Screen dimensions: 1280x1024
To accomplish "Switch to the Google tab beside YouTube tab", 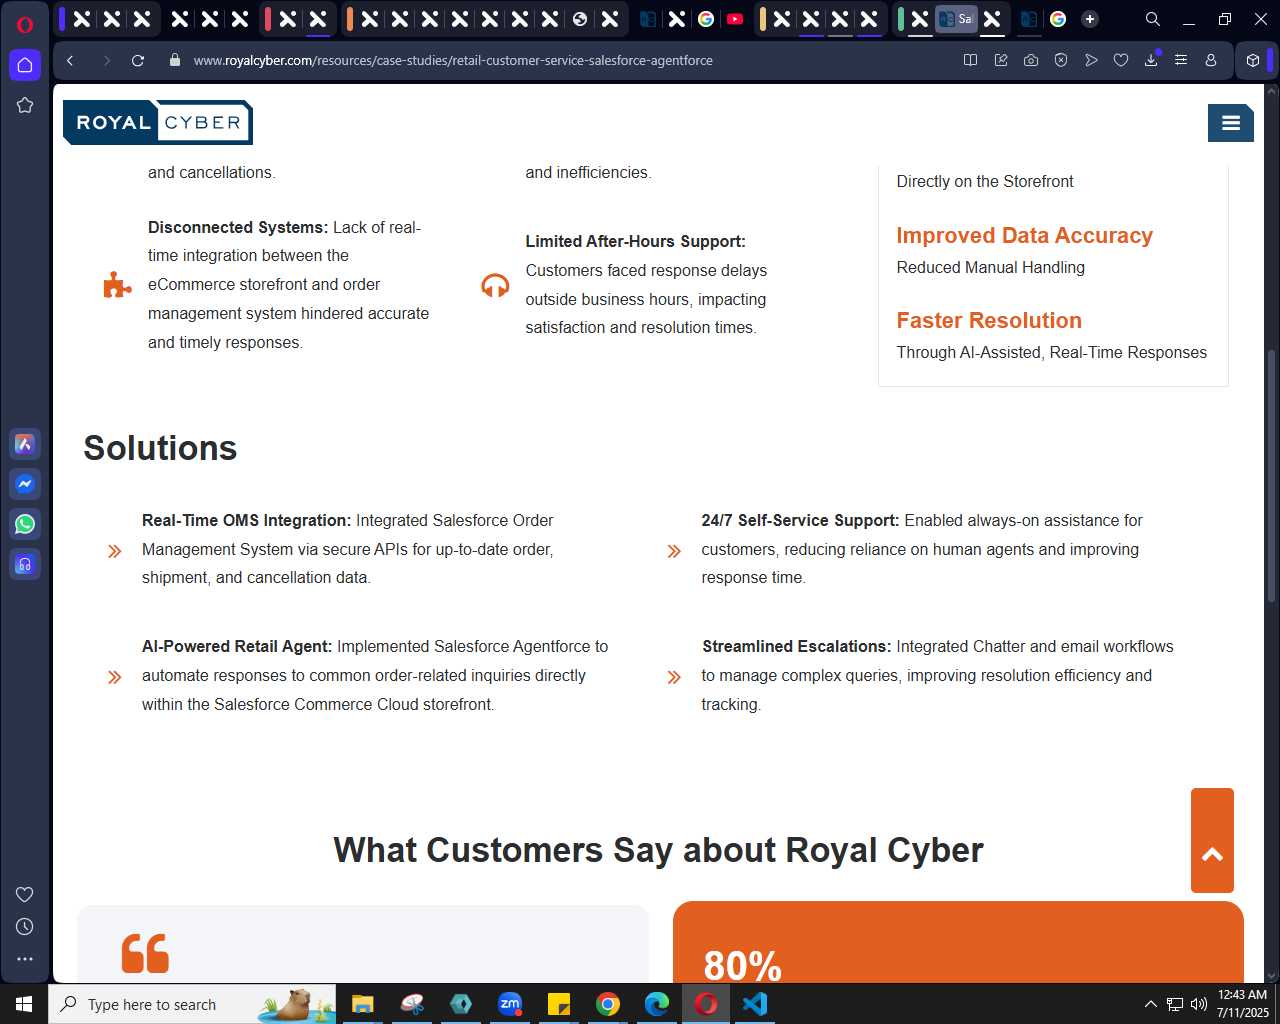I will 706,19.
